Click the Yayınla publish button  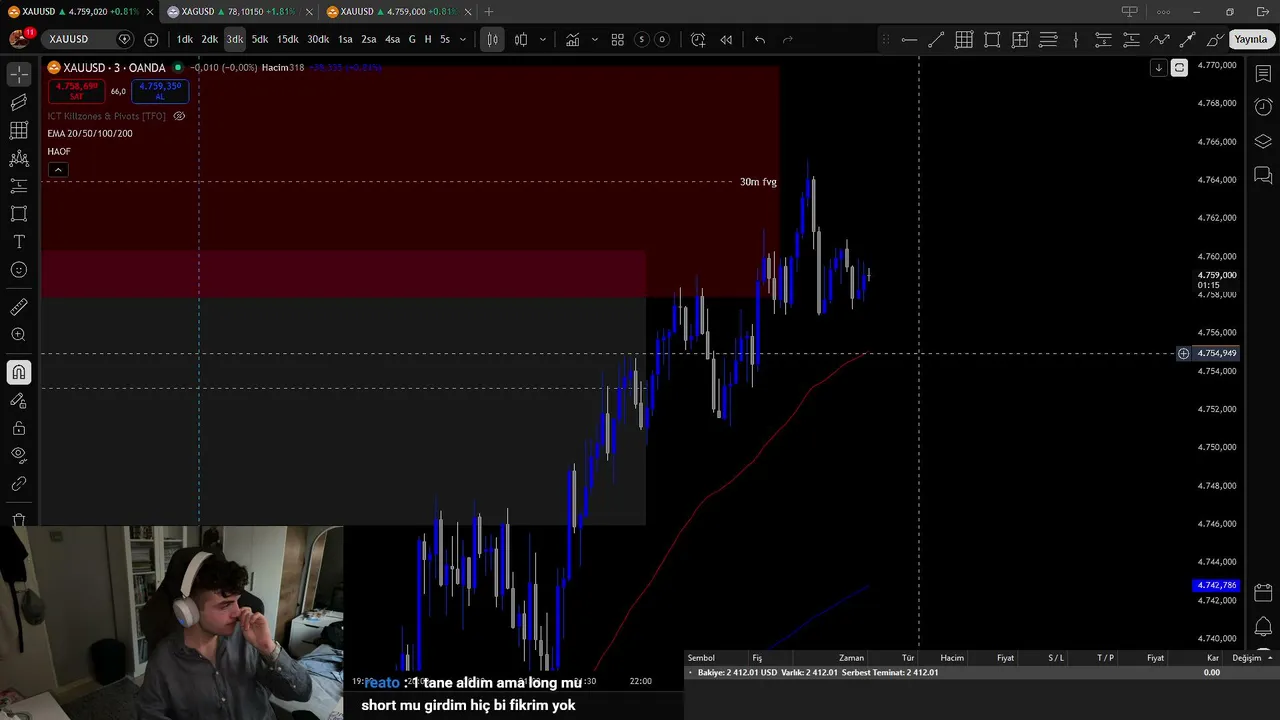1250,39
